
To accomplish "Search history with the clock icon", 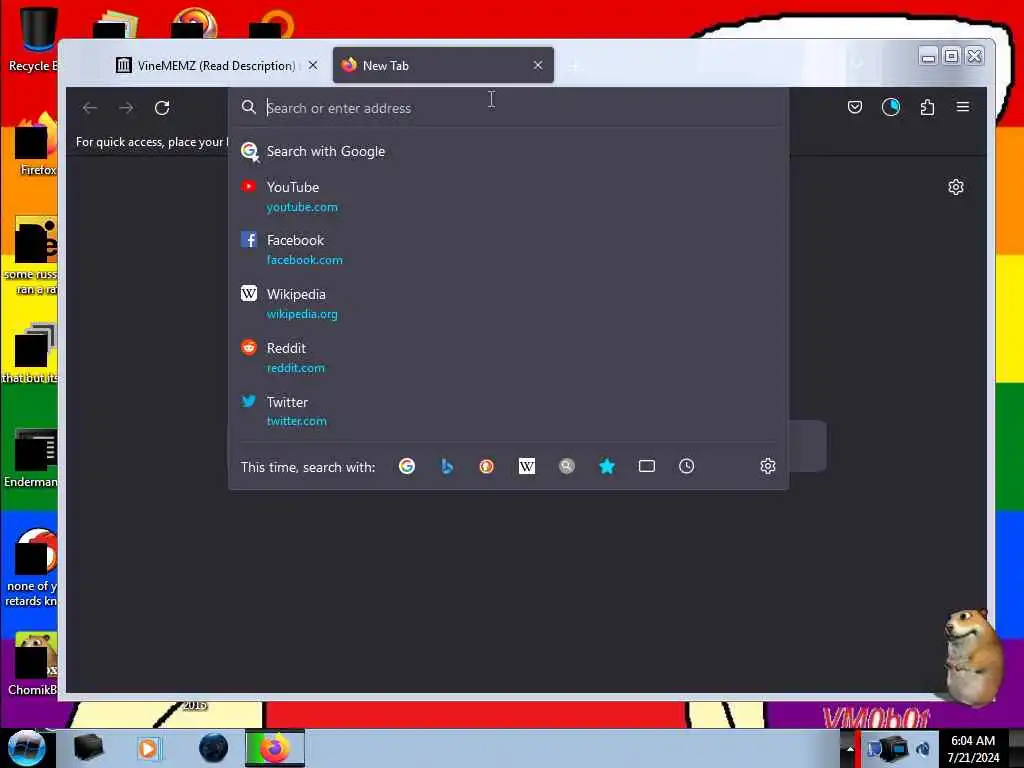I will (x=686, y=466).
